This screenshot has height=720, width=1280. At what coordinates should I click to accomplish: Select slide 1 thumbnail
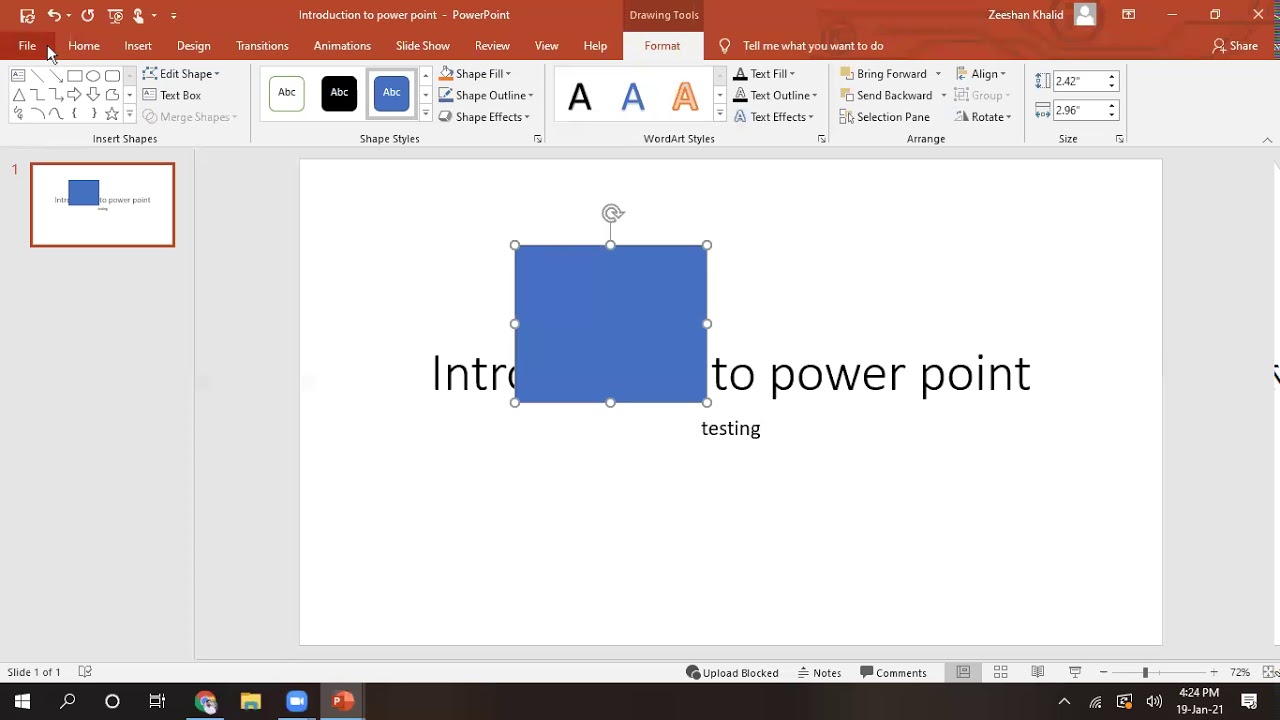[102, 205]
